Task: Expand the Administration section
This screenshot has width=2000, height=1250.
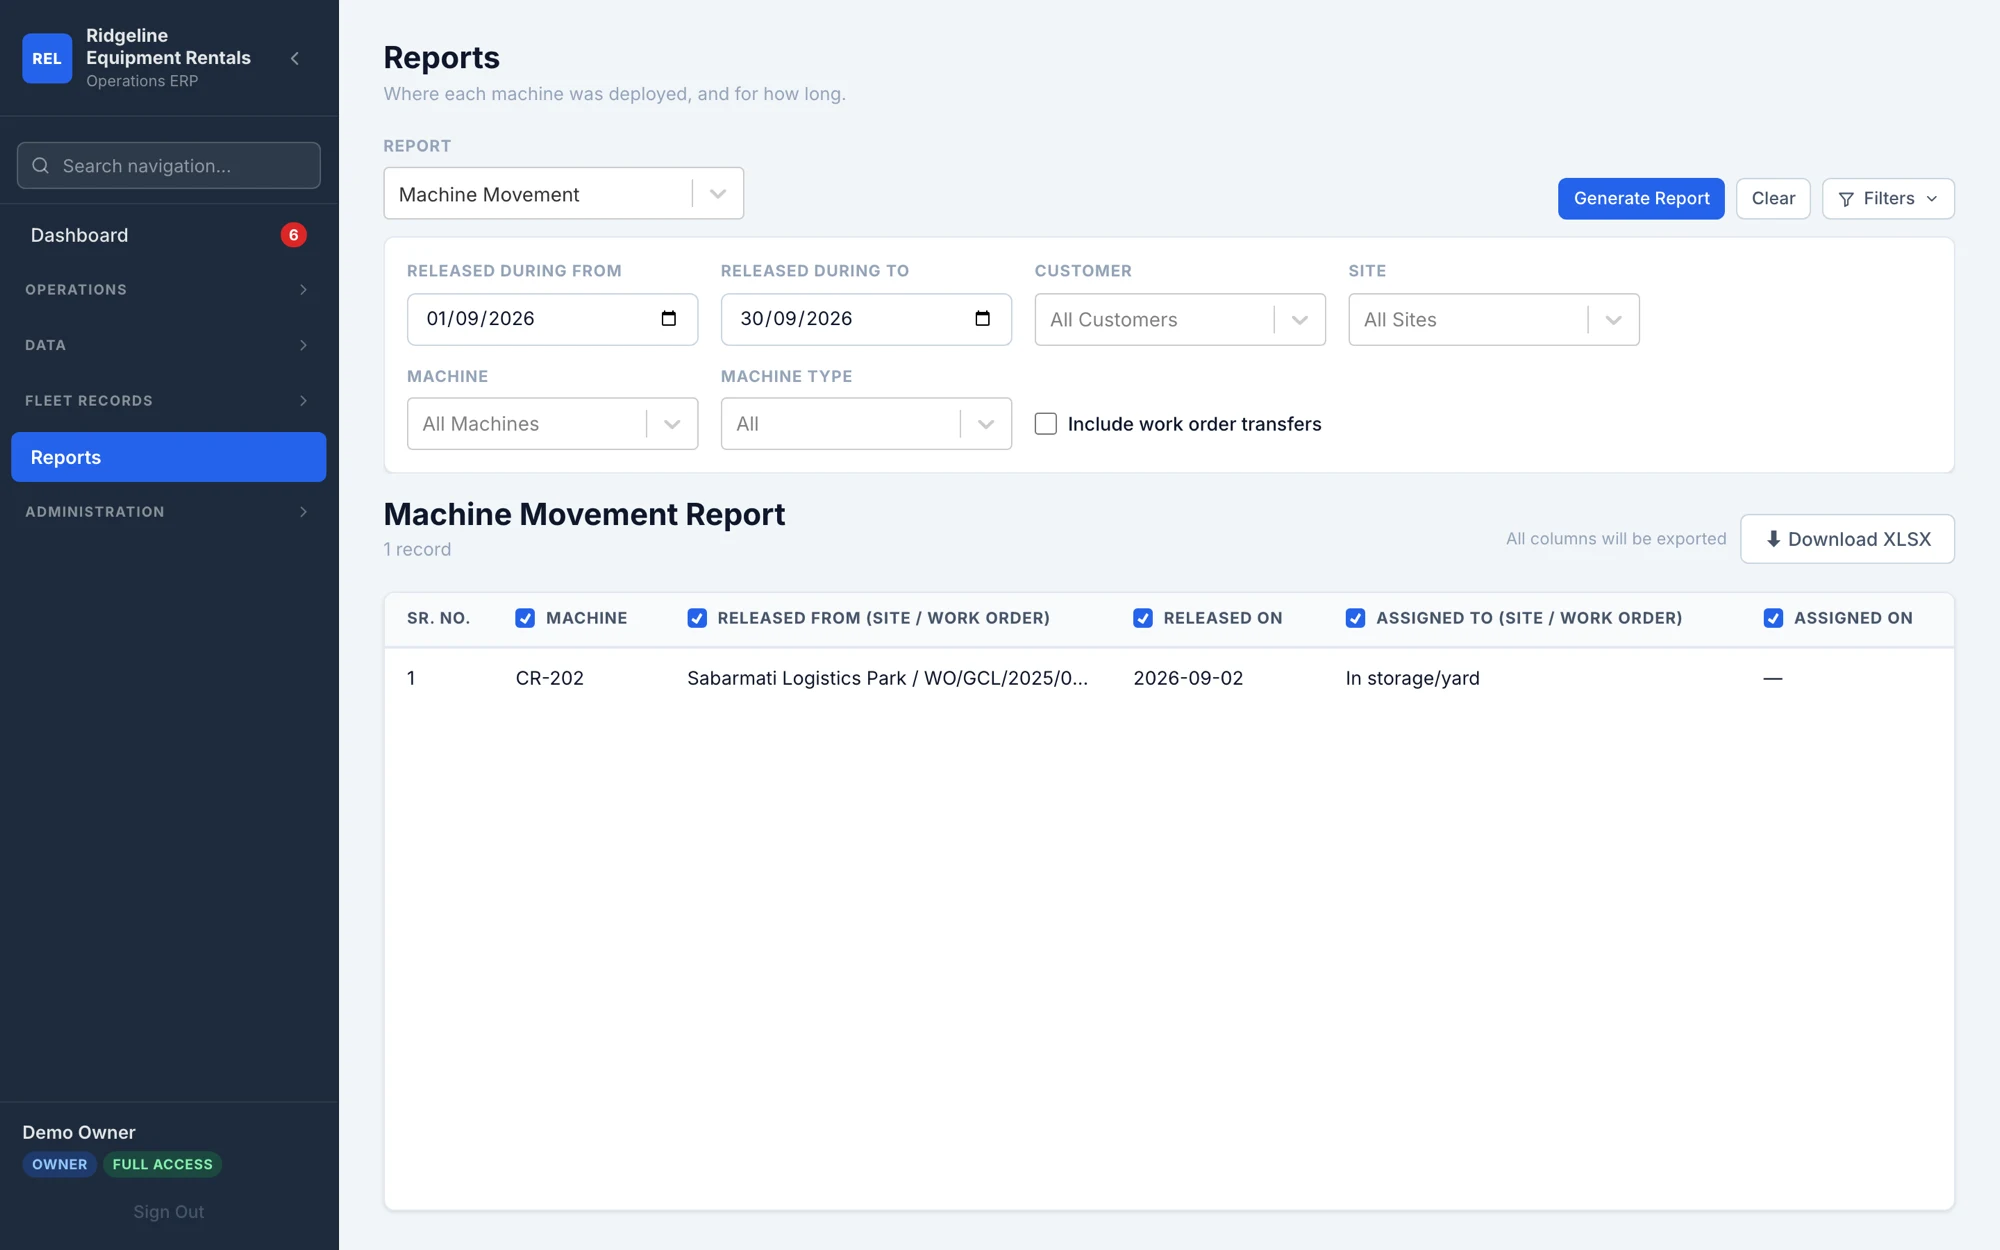Action: 168,512
